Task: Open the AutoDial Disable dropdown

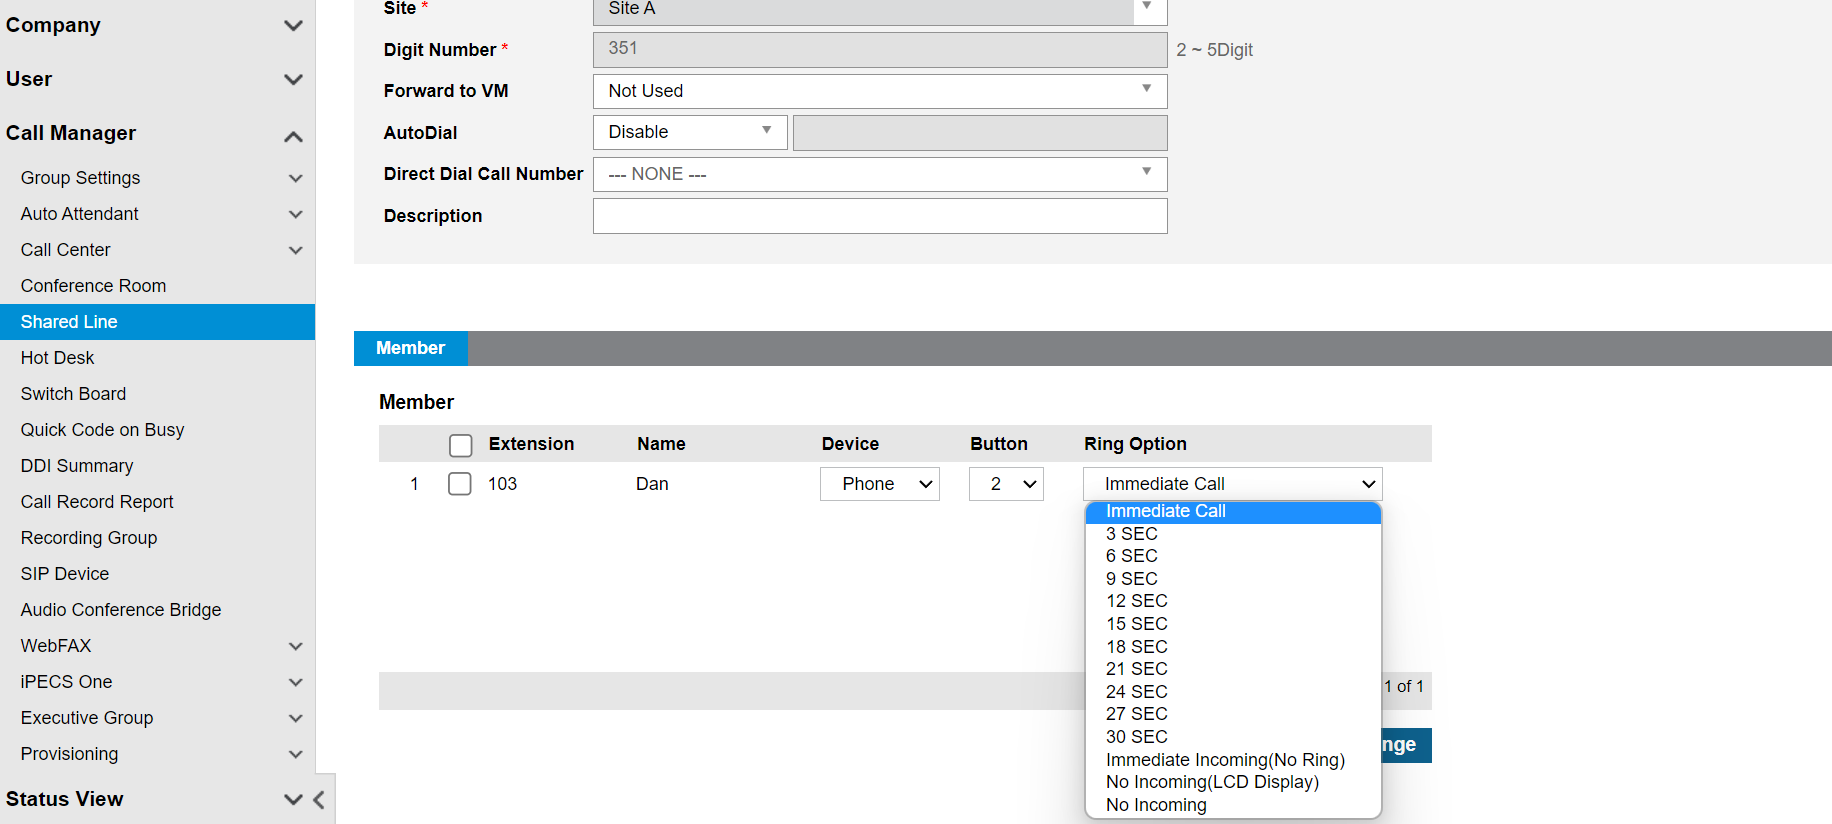Action: (689, 132)
